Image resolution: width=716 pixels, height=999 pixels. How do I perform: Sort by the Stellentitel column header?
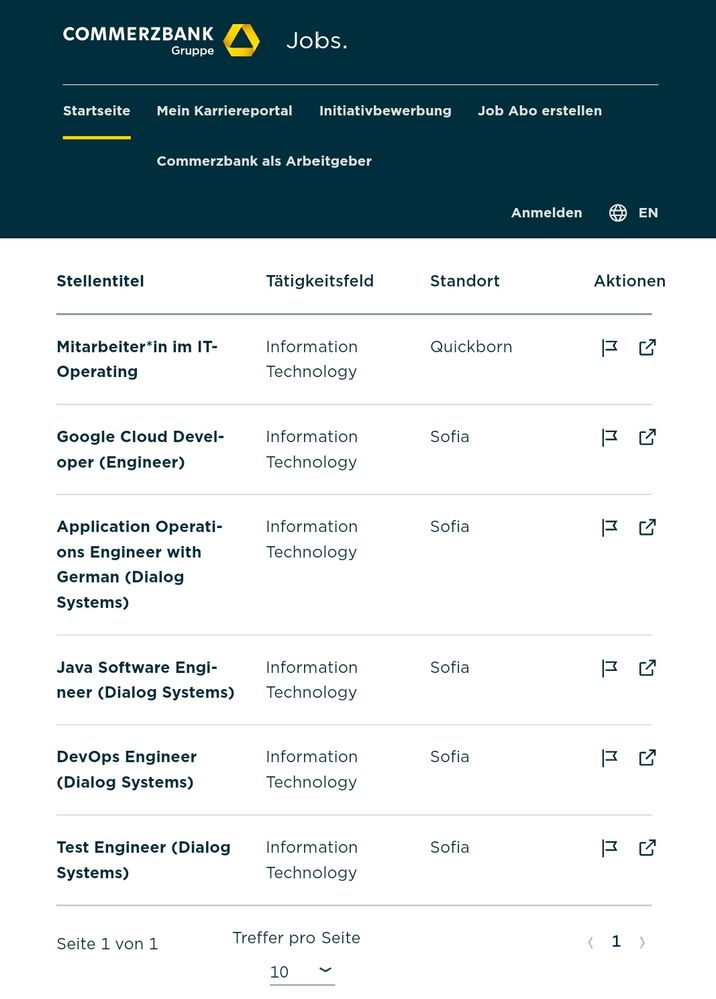[x=100, y=281]
